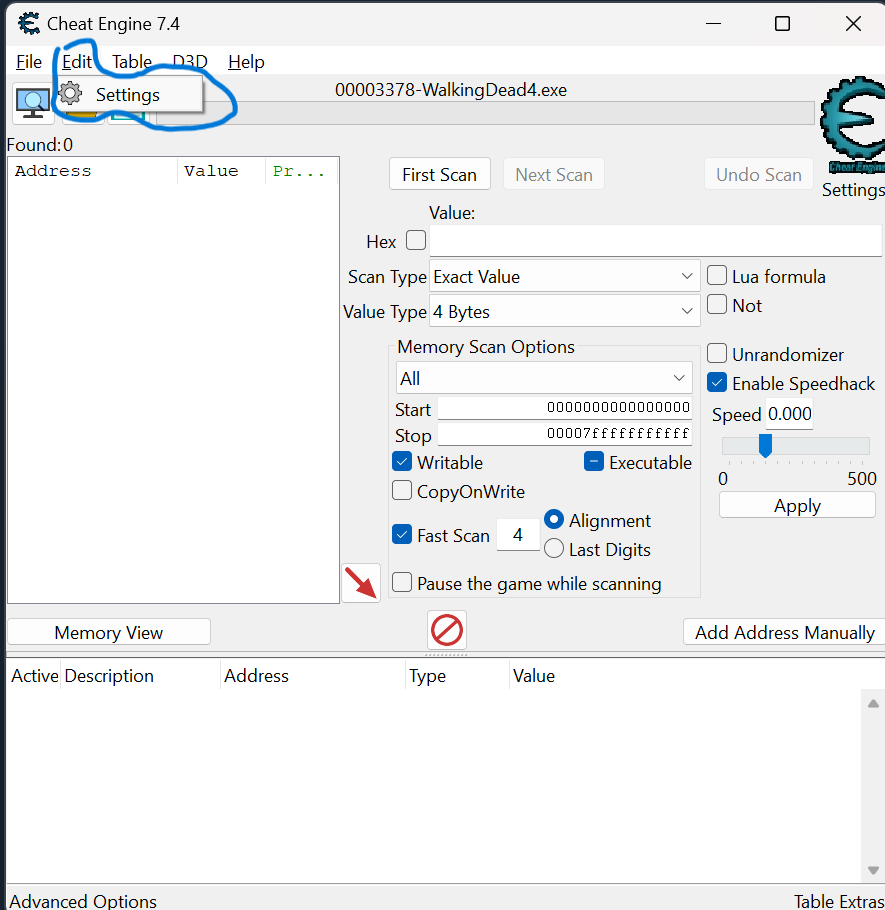The image size is (885, 910).
Task: Uncheck the Writable checkbox
Action: click(x=402, y=461)
